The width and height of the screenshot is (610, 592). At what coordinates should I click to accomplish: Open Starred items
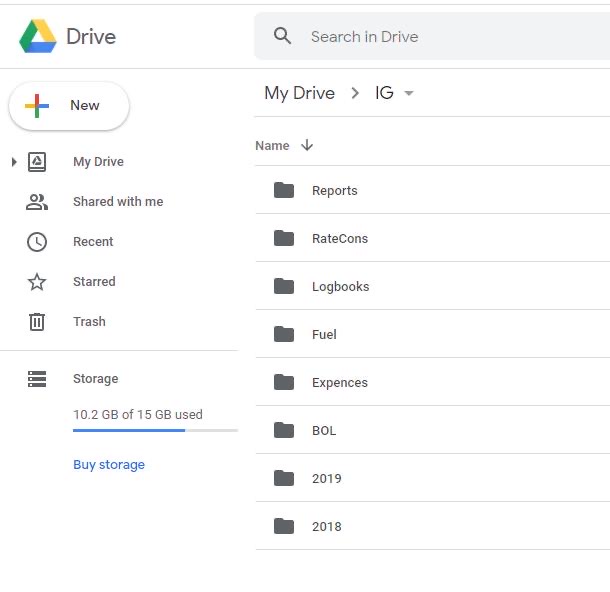coord(94,281)
